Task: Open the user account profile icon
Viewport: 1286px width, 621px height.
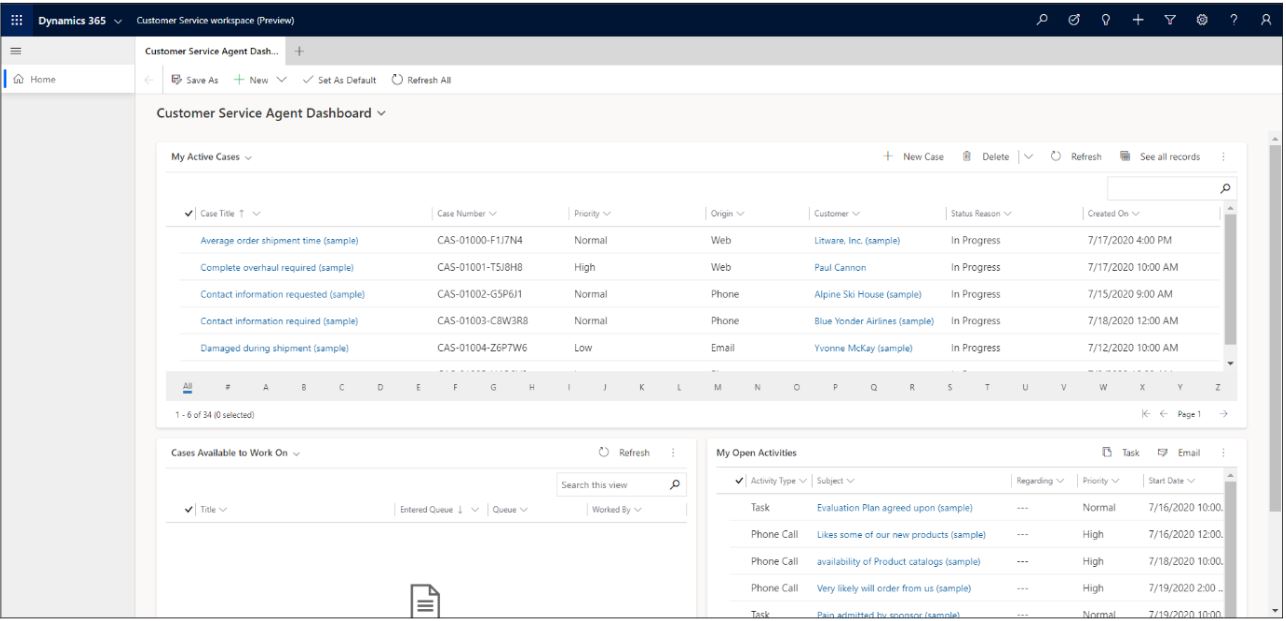Action: (1267, 18)
